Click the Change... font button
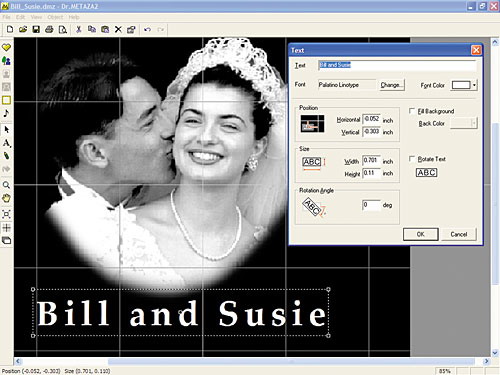Image resolution: width=500 pixels, height=375 pixels. point(391,85)
